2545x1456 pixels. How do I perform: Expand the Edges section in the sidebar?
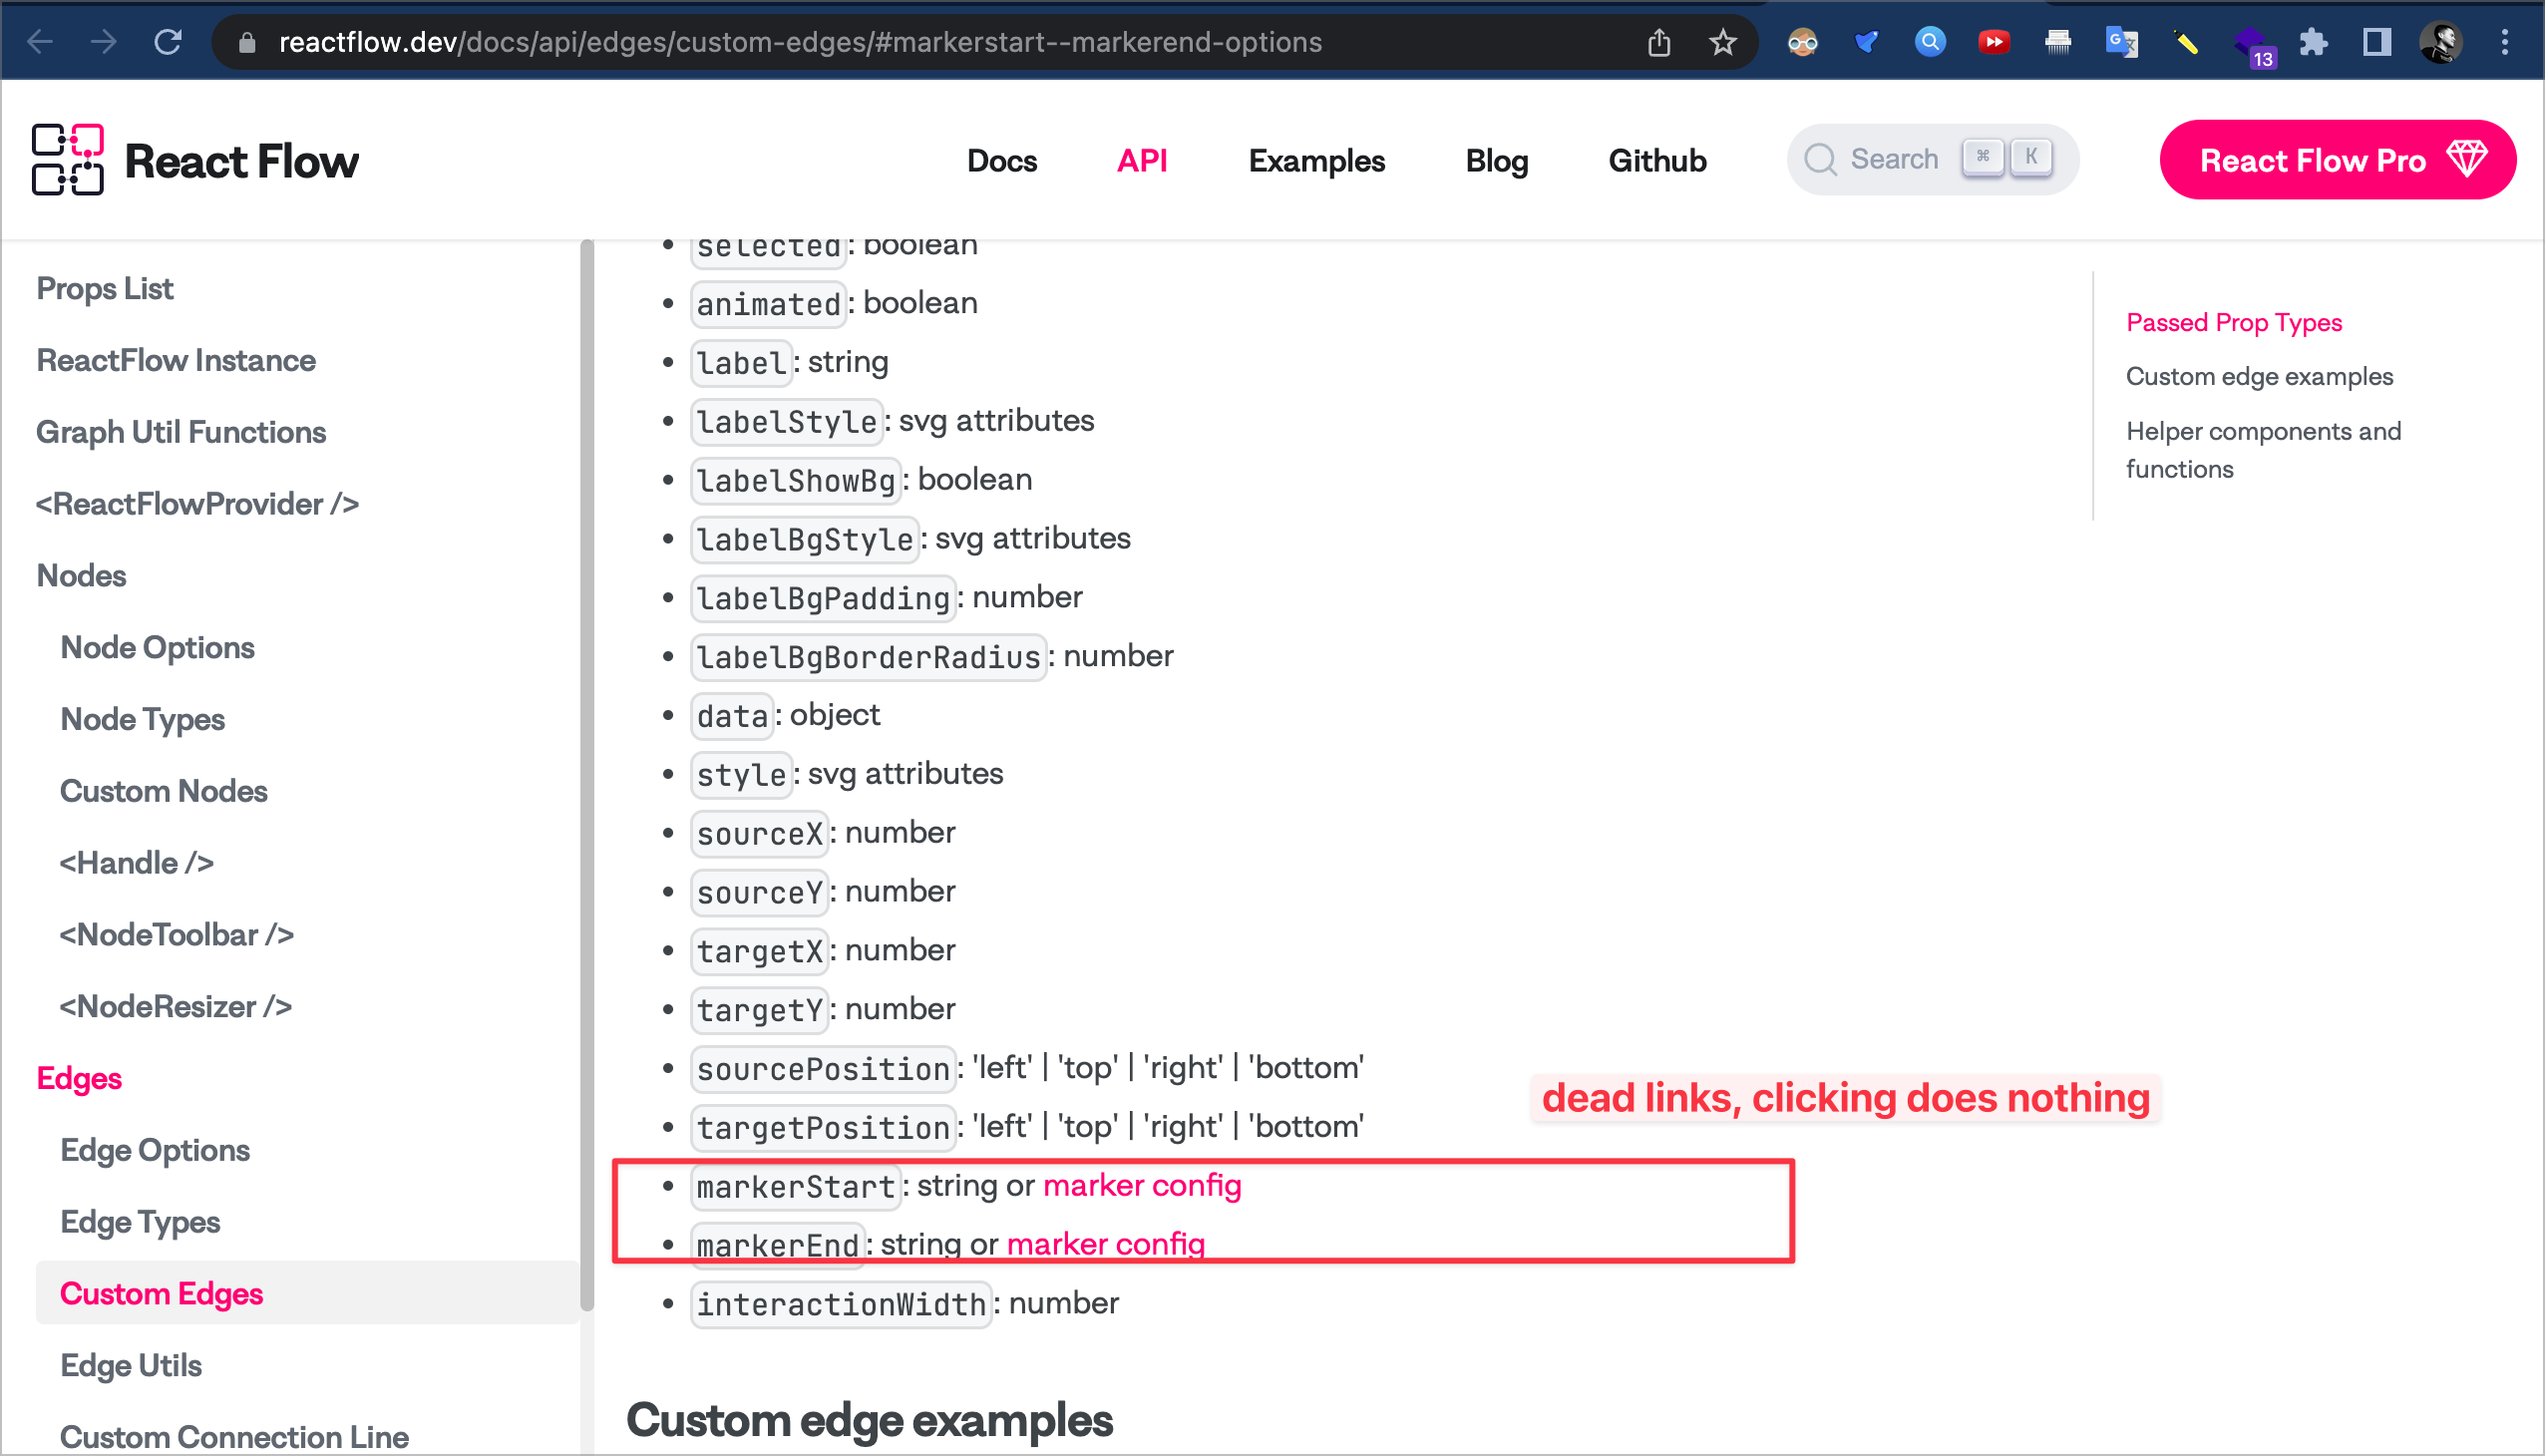click(x=79, y=1078)
